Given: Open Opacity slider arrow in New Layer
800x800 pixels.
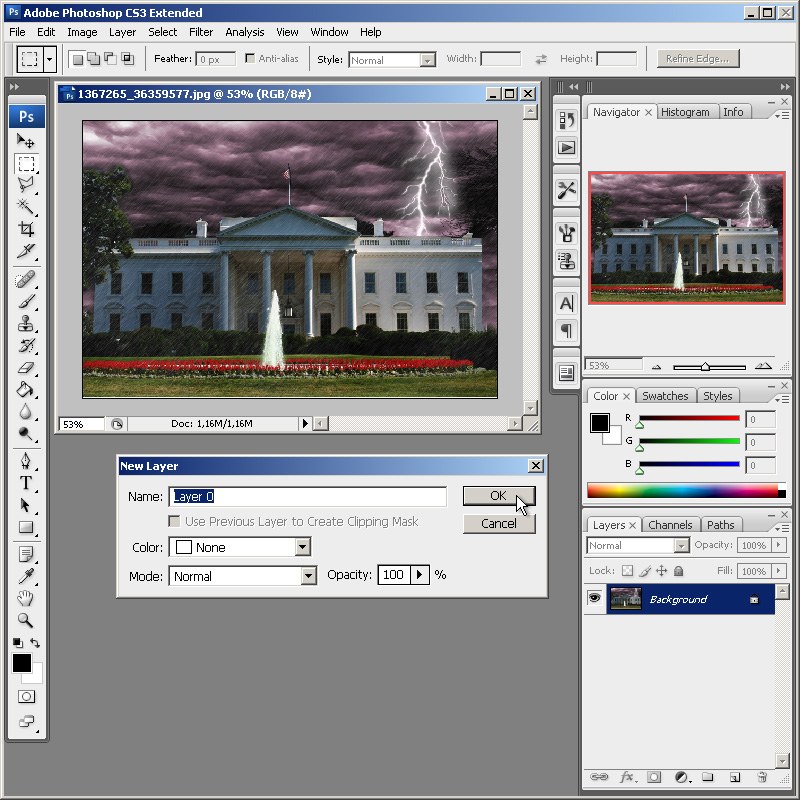Looking at the screenshot, I should click(419, 575).
